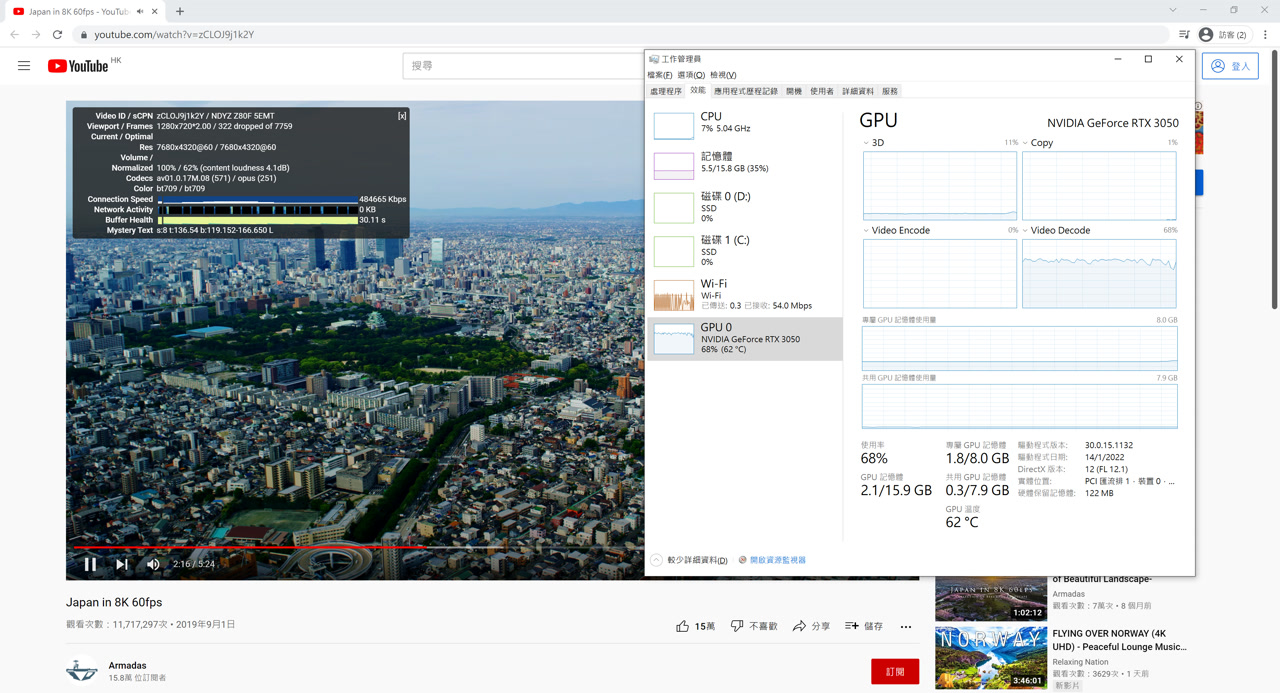Viewport: 1280px width, 693px height.
Task: Pause the YouTube video
Action: click(90, 564)
